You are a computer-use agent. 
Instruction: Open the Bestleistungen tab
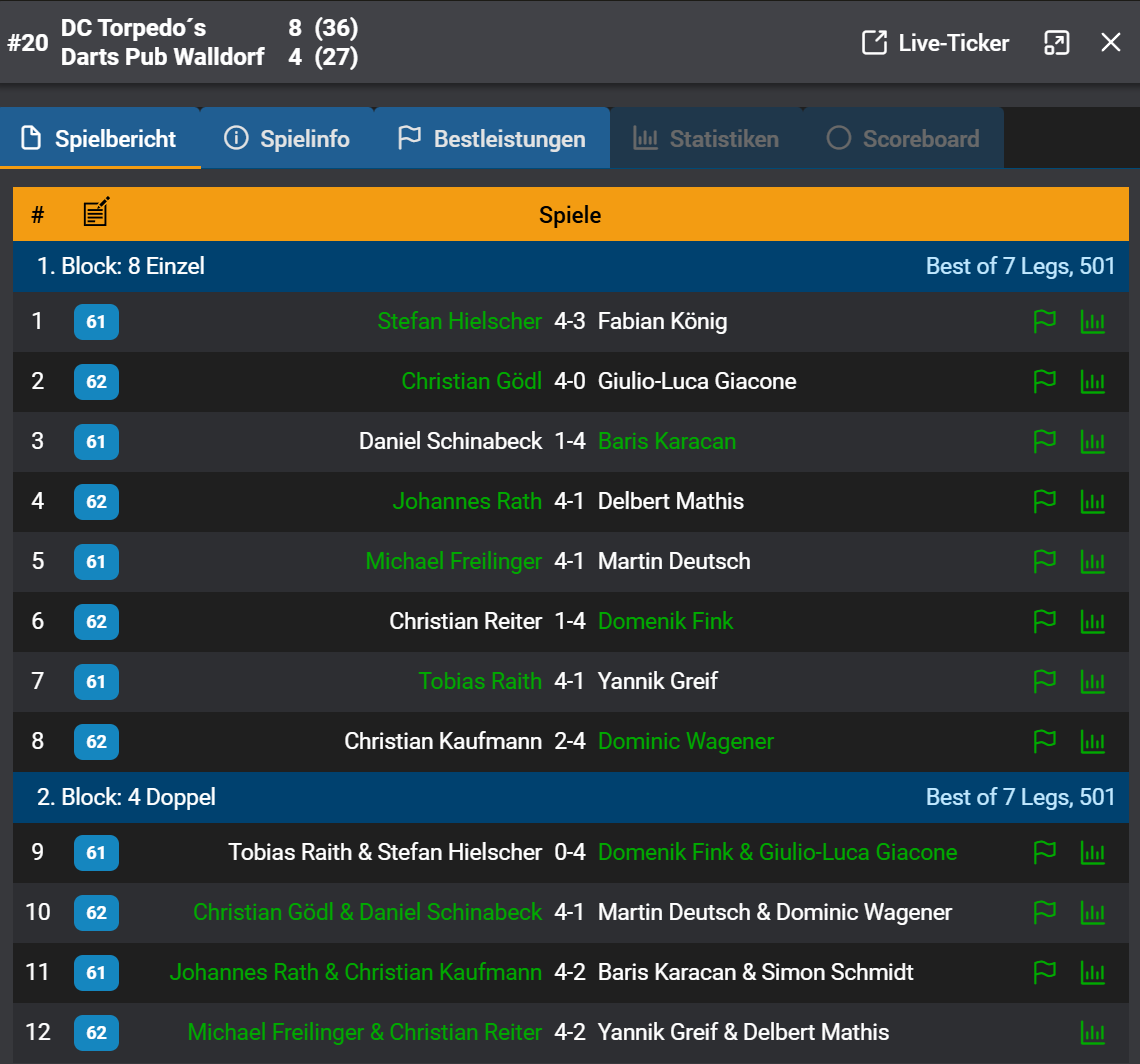pyautogui.click(x=492, y=139)
